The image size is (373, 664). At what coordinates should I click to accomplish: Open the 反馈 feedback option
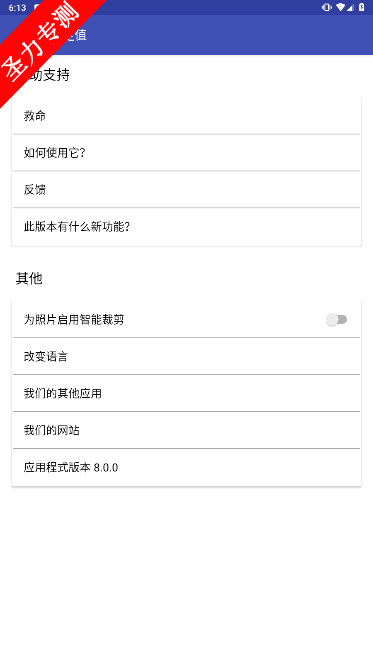[186, 190]
